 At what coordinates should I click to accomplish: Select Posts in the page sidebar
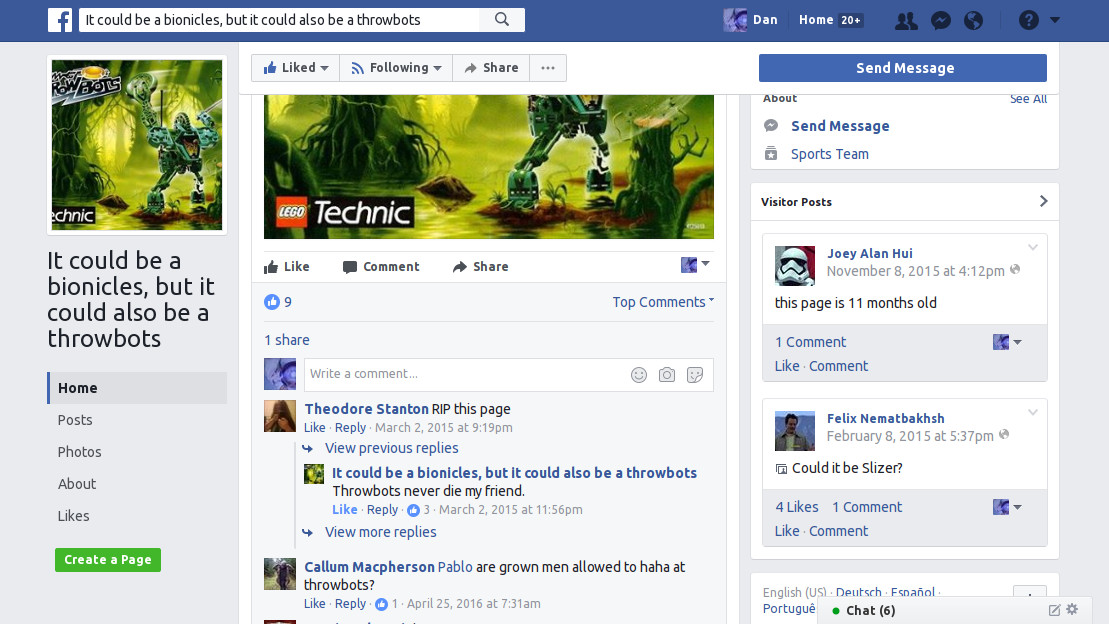[75, 420]
